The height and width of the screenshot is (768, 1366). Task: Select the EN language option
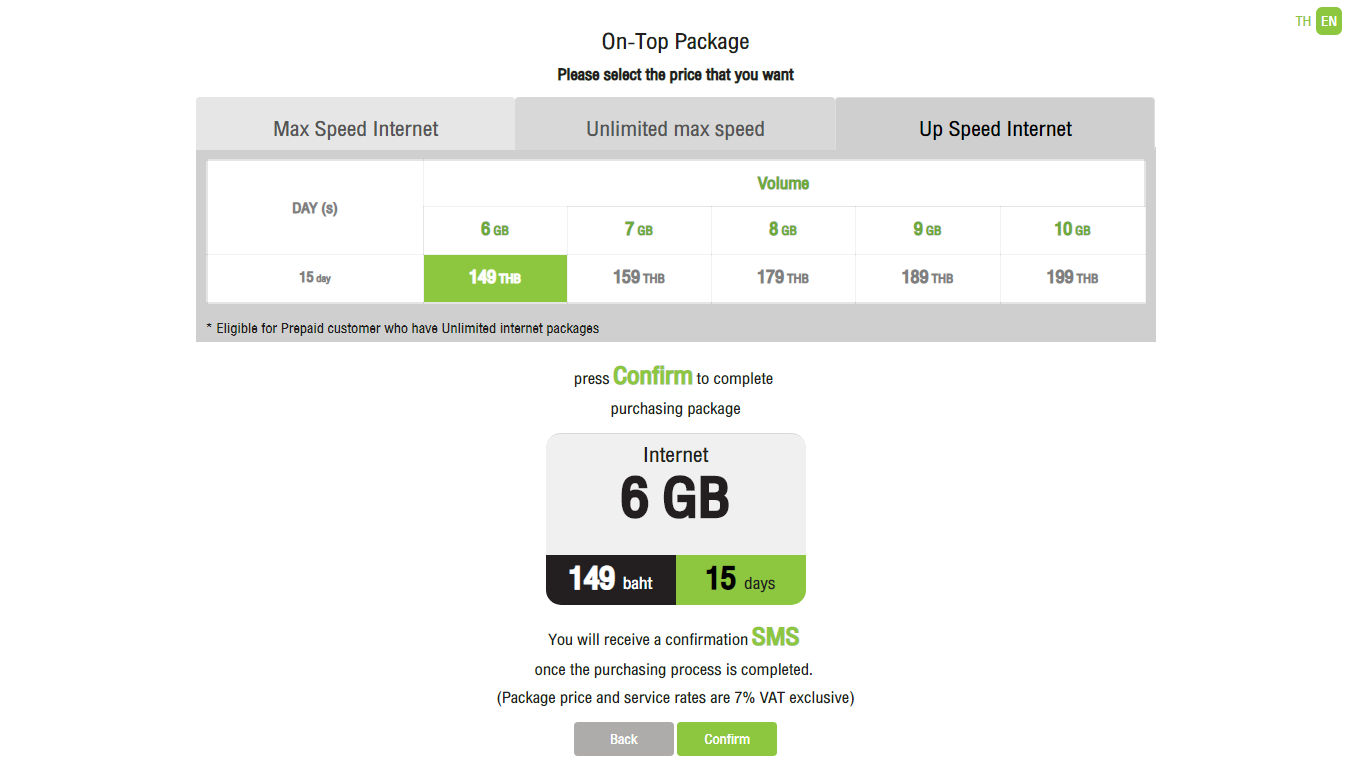[x=1329, y=21]
